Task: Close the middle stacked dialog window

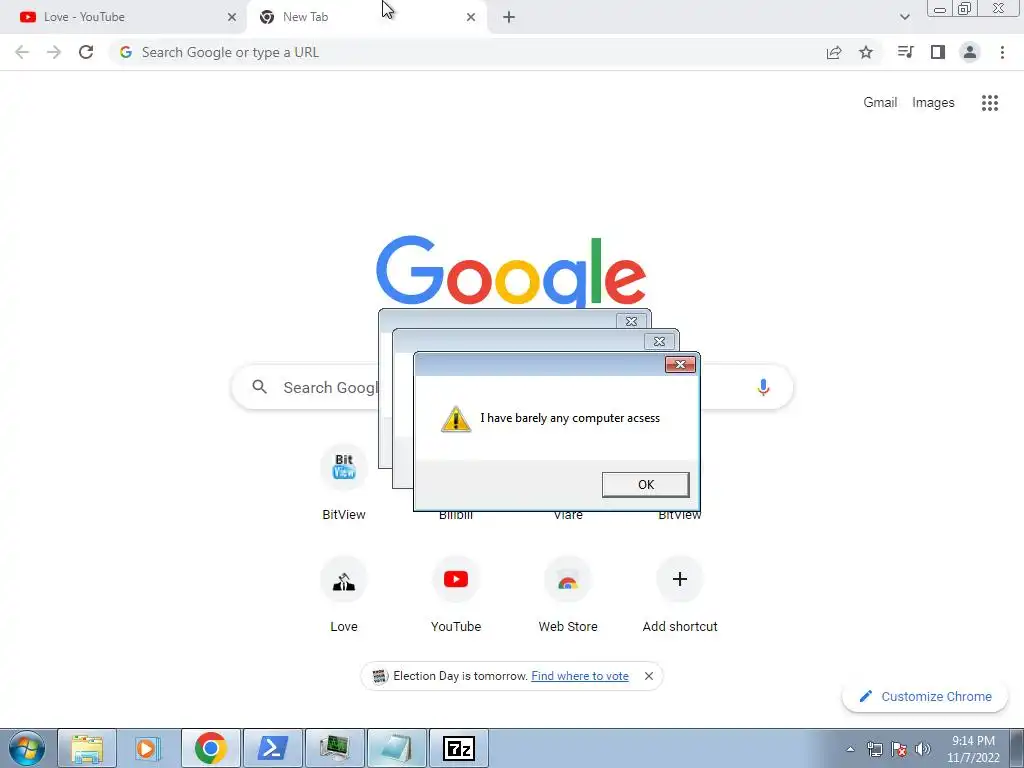Action: click(660, 342)
